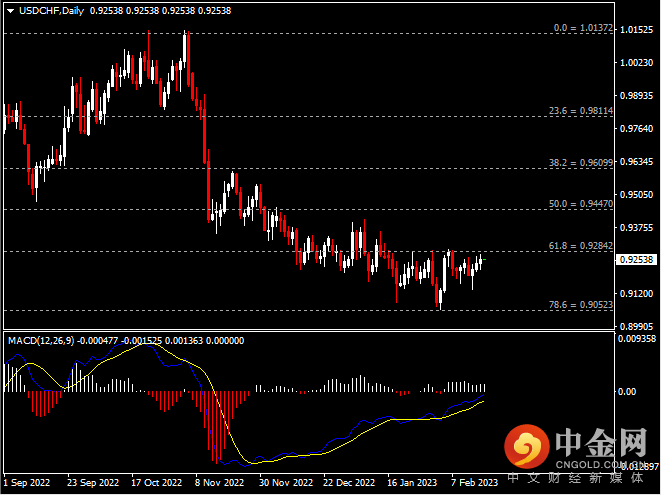Click the MACD 0.00 scale value
This screenshot has height=496, width=661.
[x=630, y=391]
